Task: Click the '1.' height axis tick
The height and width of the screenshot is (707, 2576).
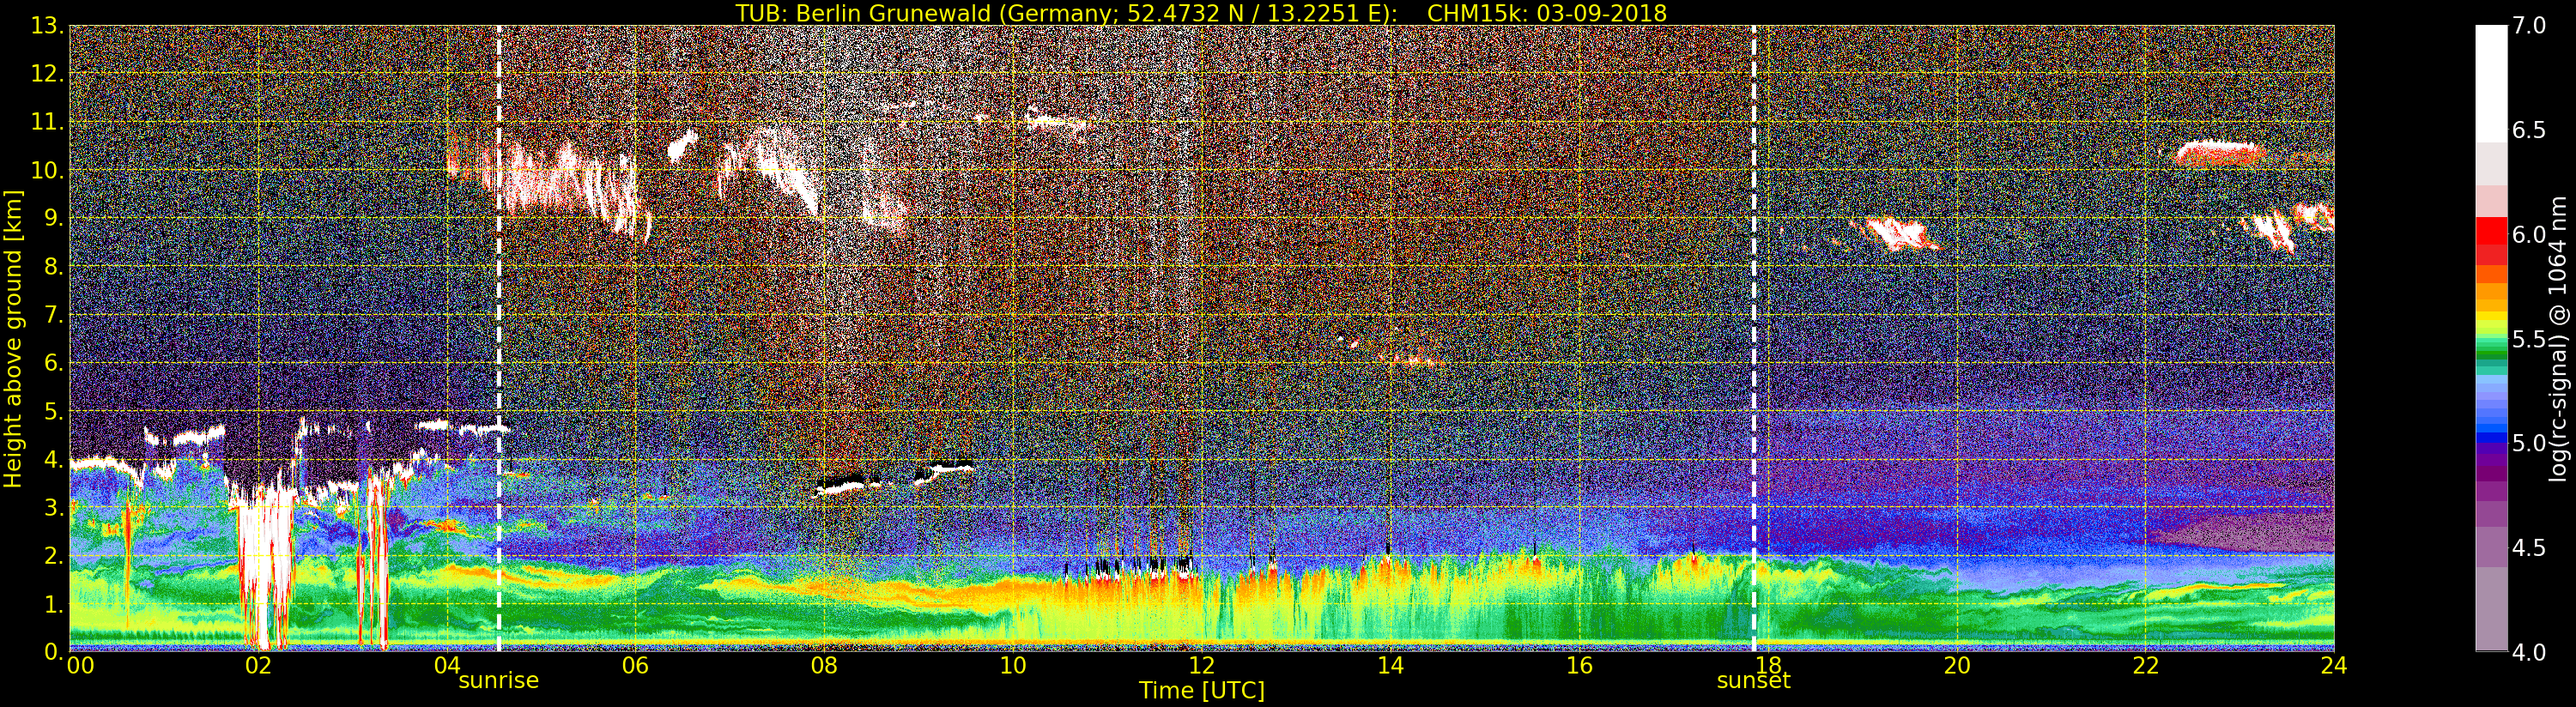Action: pyautogui.click(x=53, y=604)
